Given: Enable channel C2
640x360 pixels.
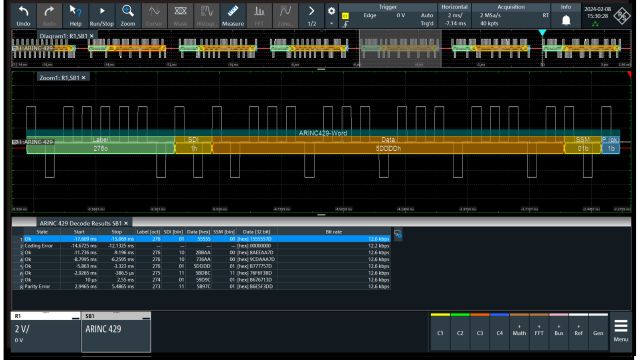Looking at the screenshot, I should pos(460,332).
